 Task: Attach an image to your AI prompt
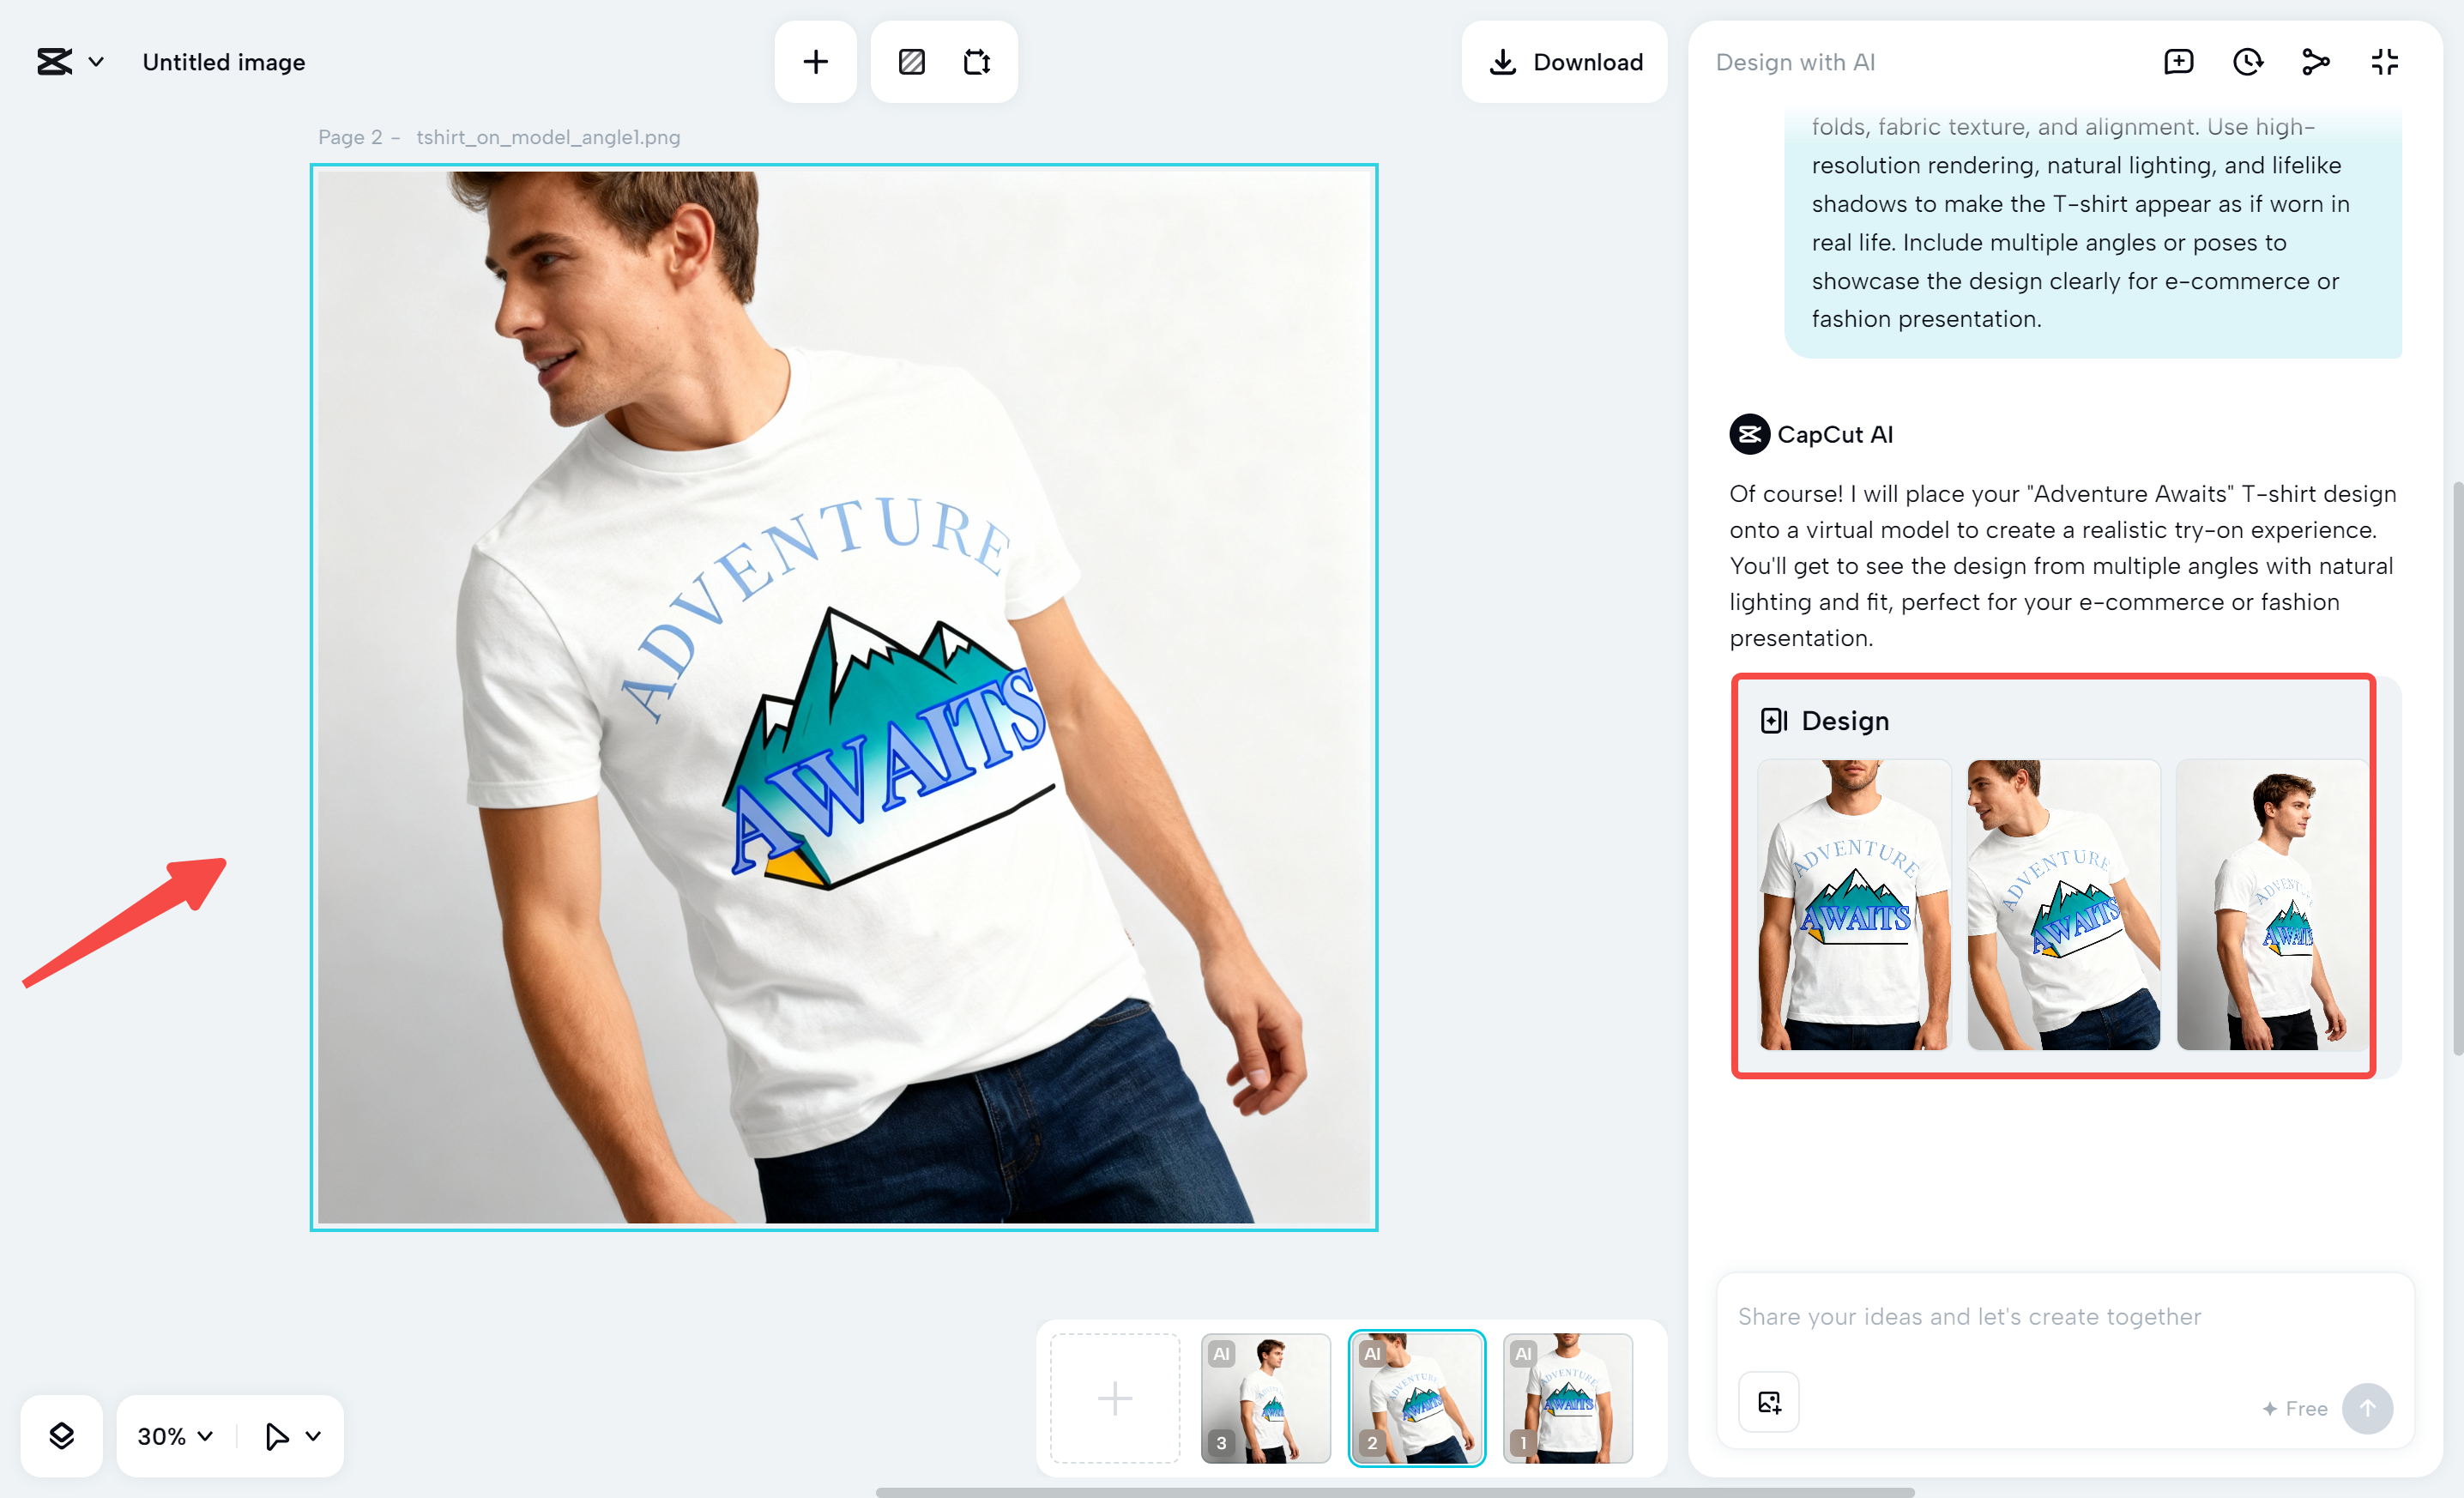[x=1768, y=1401]
